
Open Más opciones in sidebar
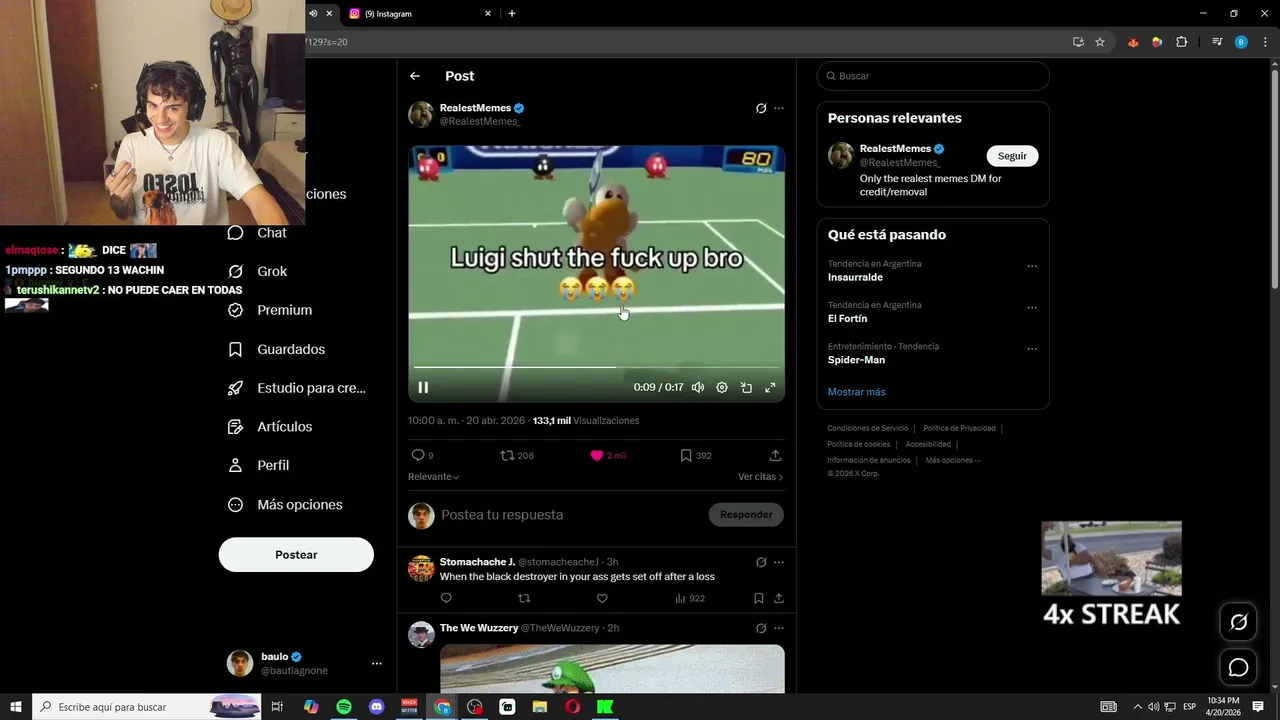pos(285,505)
